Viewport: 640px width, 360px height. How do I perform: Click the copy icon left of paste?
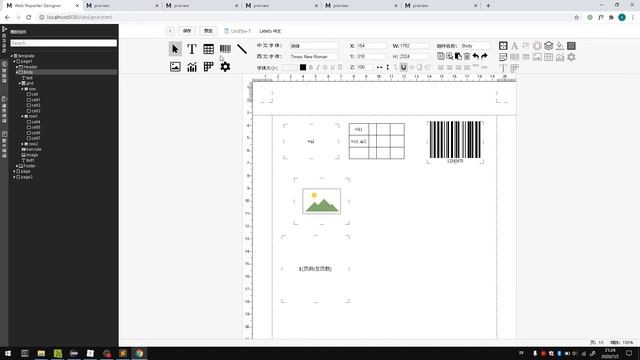pyautogui.click(x=449, y=56)
